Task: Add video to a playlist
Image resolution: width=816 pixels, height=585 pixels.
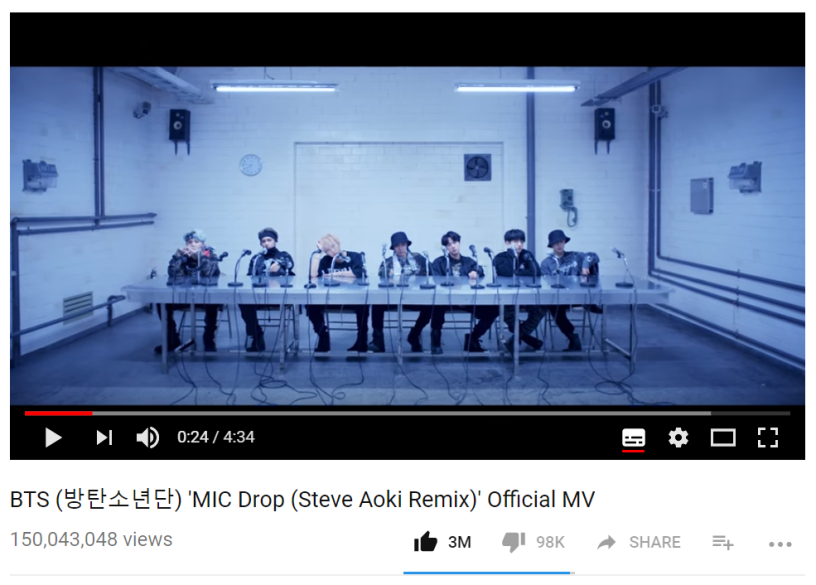Action: click(723, 542)
